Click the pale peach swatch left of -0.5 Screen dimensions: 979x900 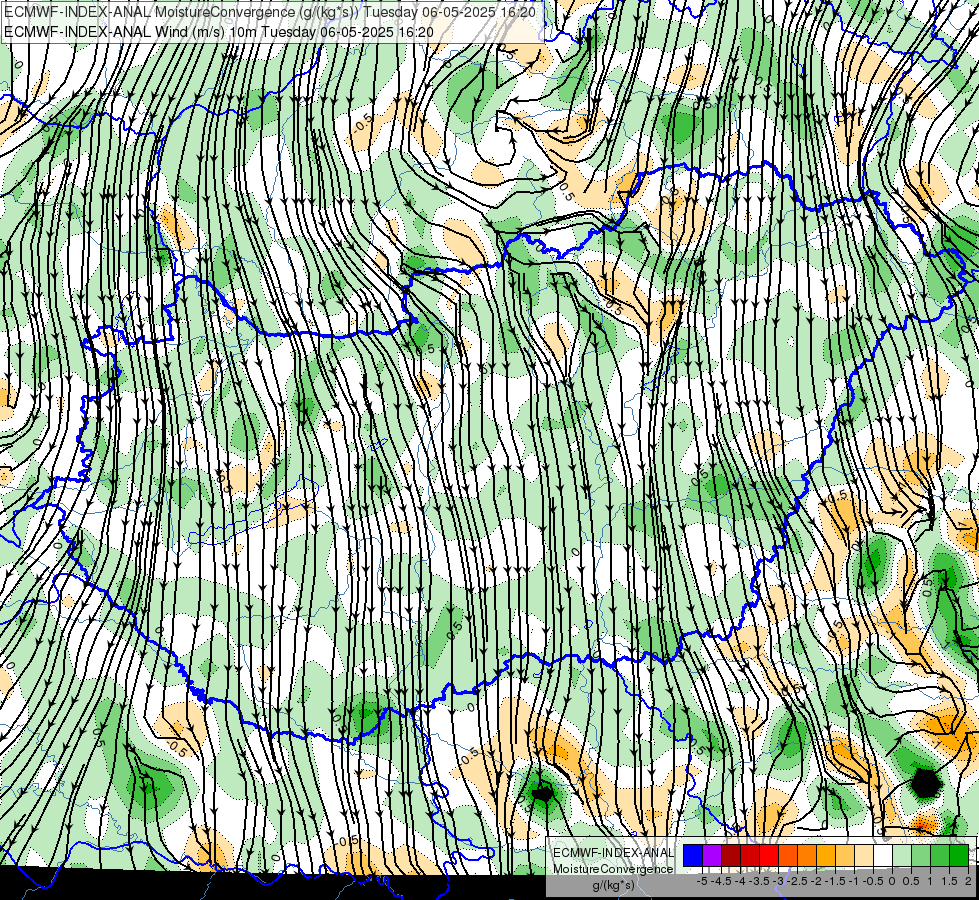coord(864,856)
